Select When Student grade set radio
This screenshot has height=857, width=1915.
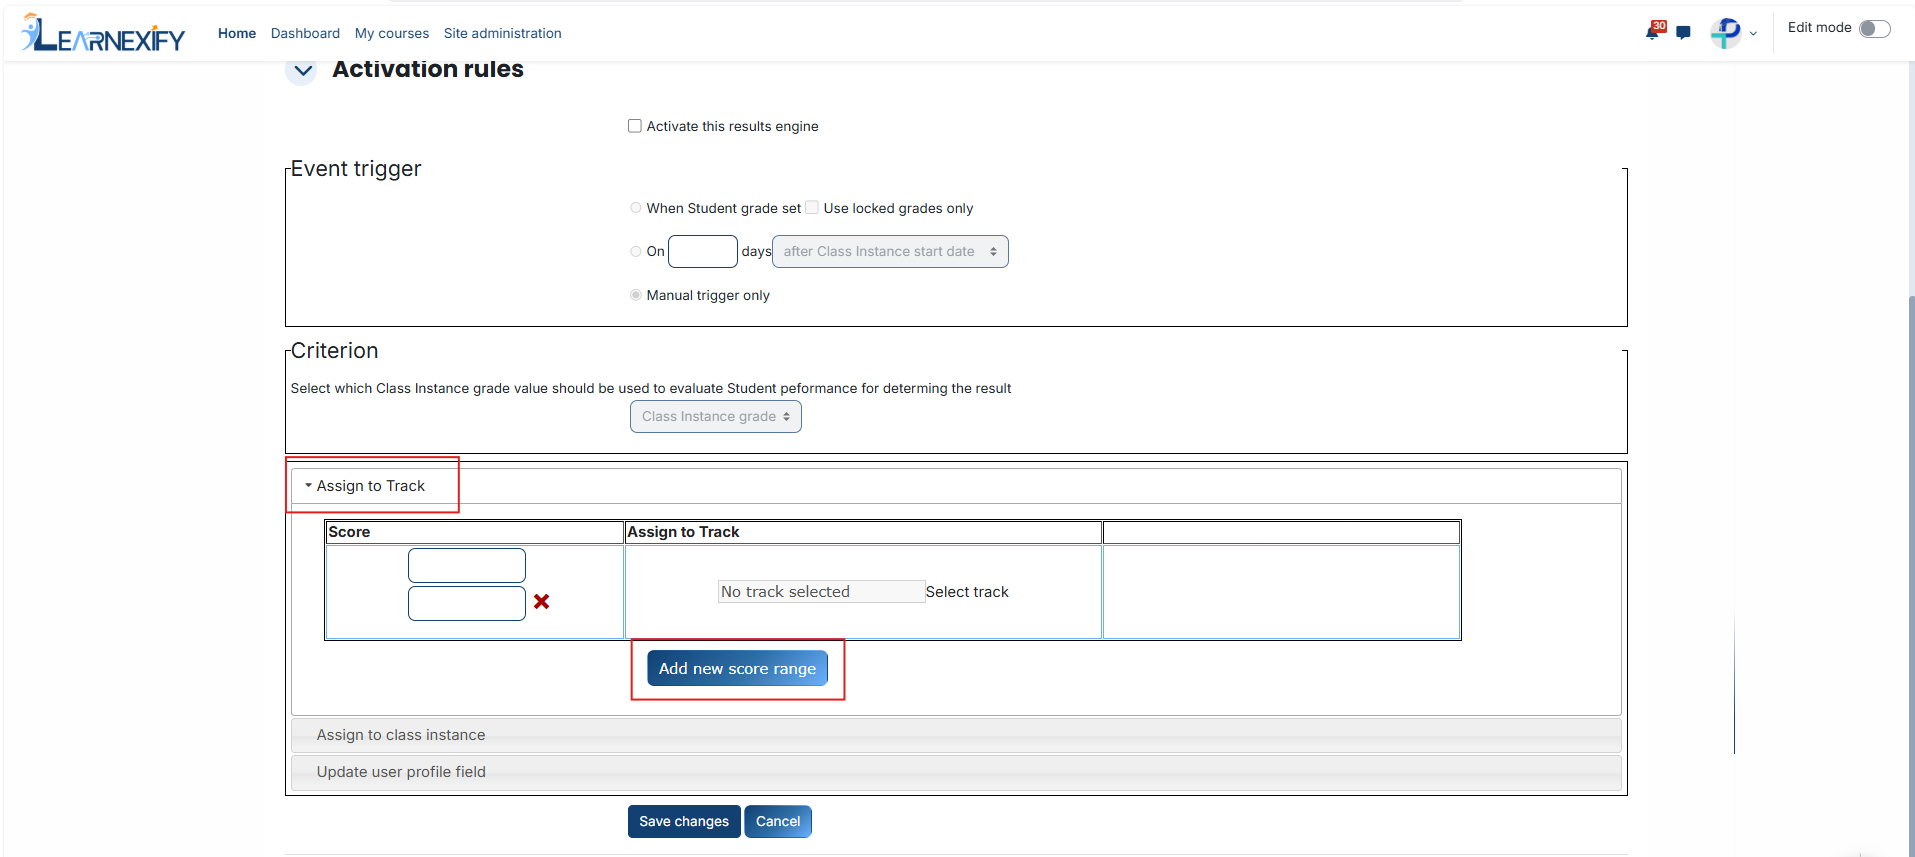636,208
